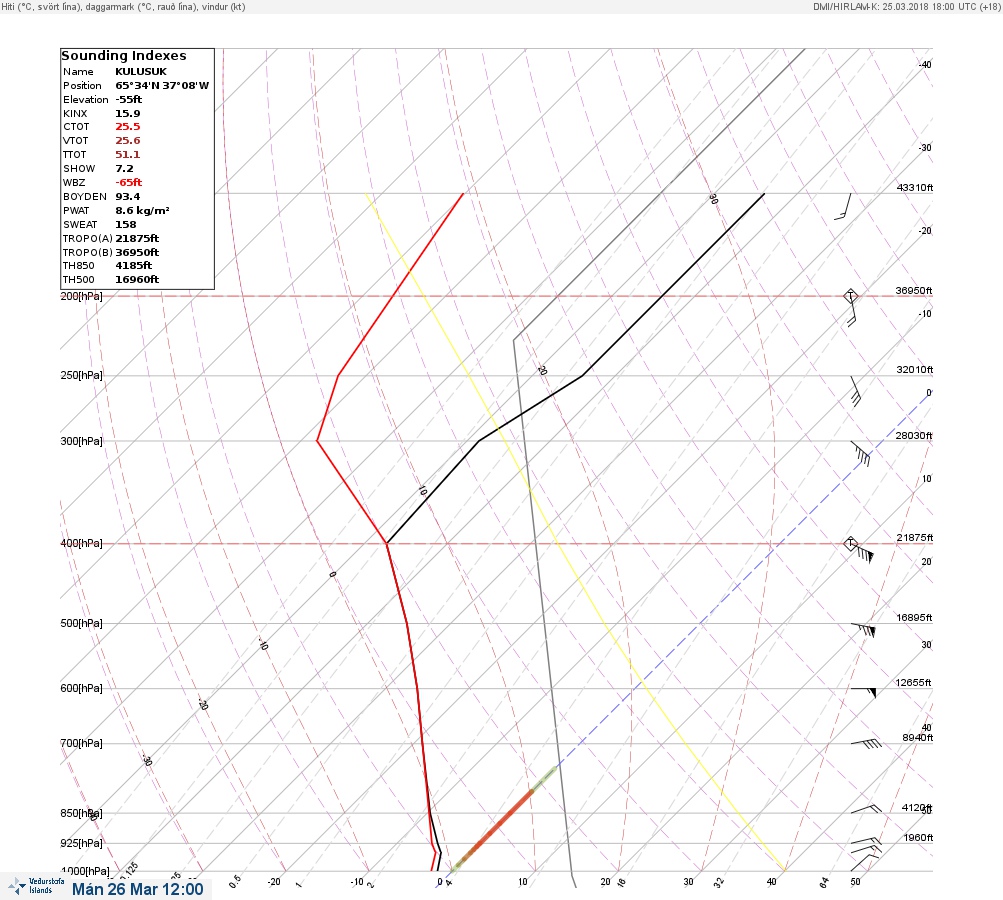Click the tropopause diamond marker at 200 hPa
The image size is (1003, 900).
850,296
